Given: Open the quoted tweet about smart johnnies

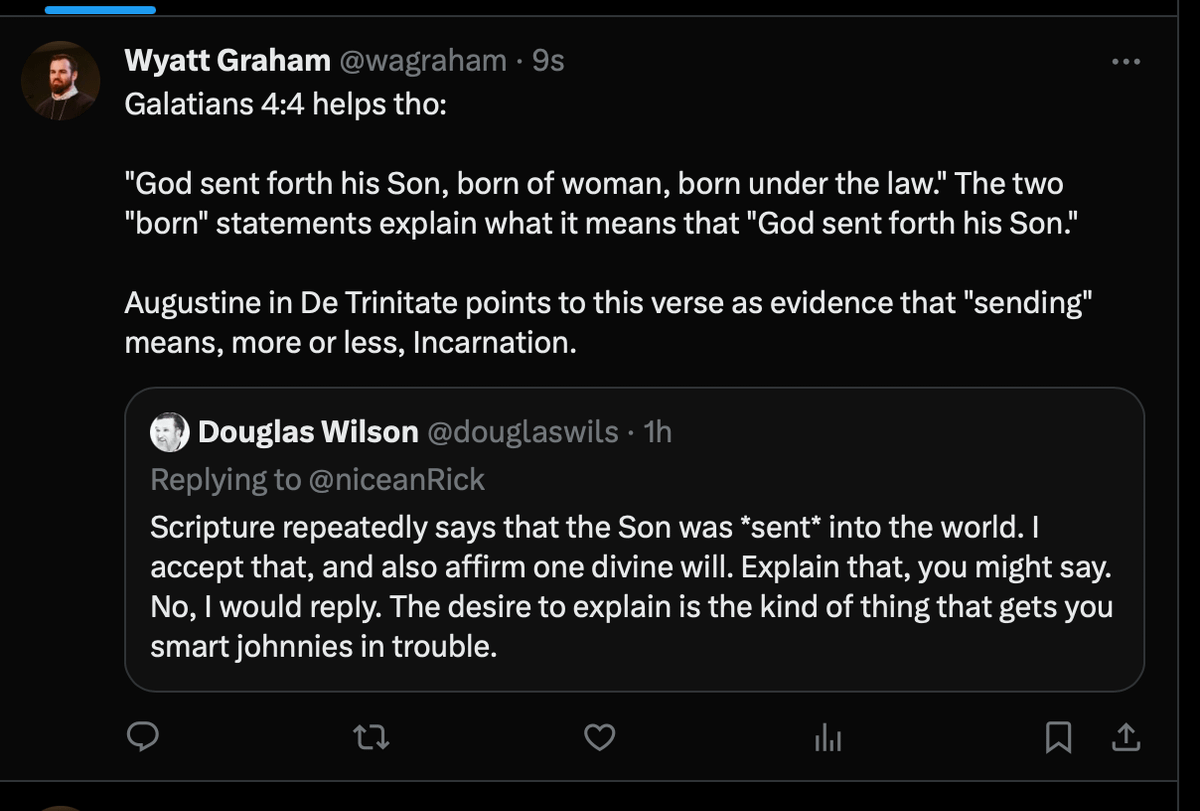Looking at the screenshot, I should (632, 587).
